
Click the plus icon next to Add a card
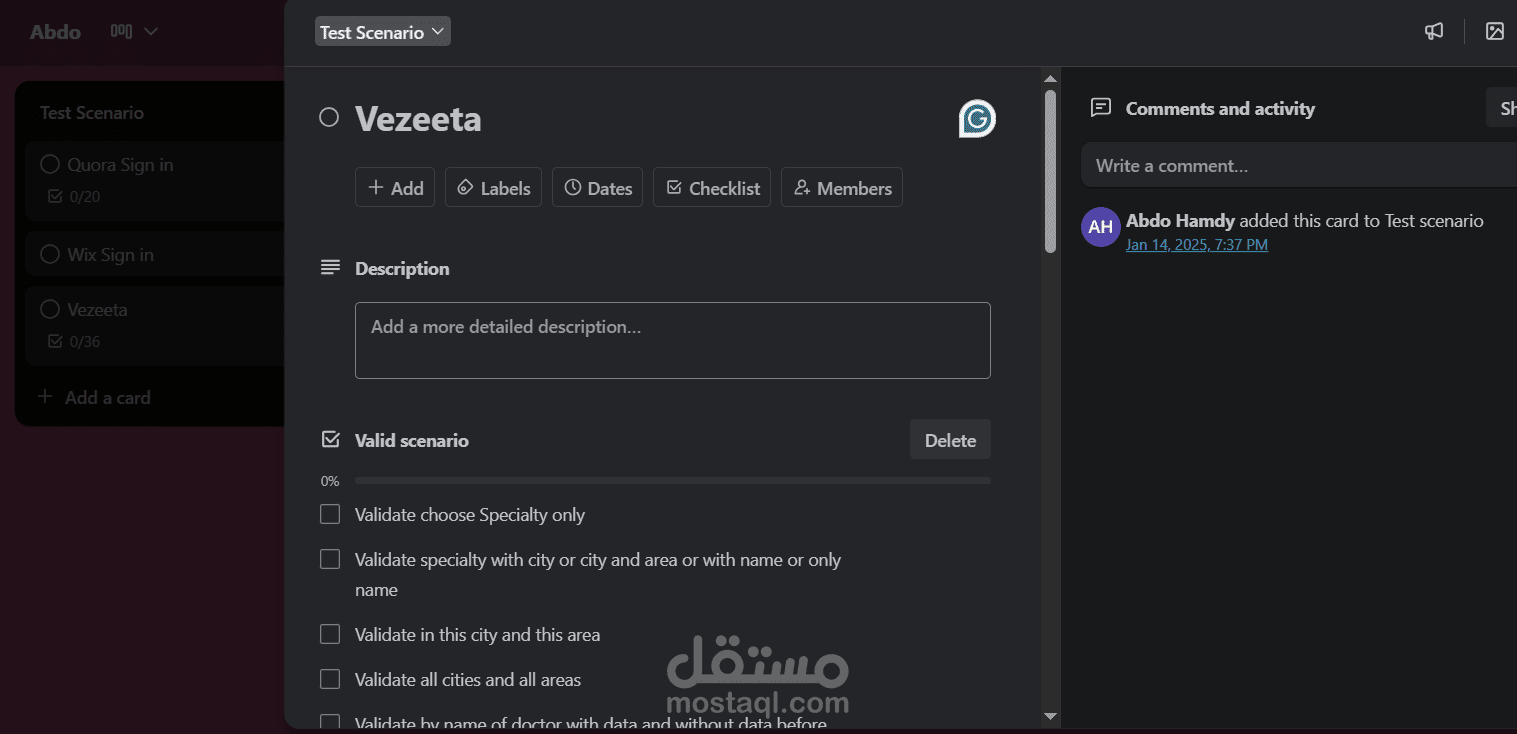[45, 397]
